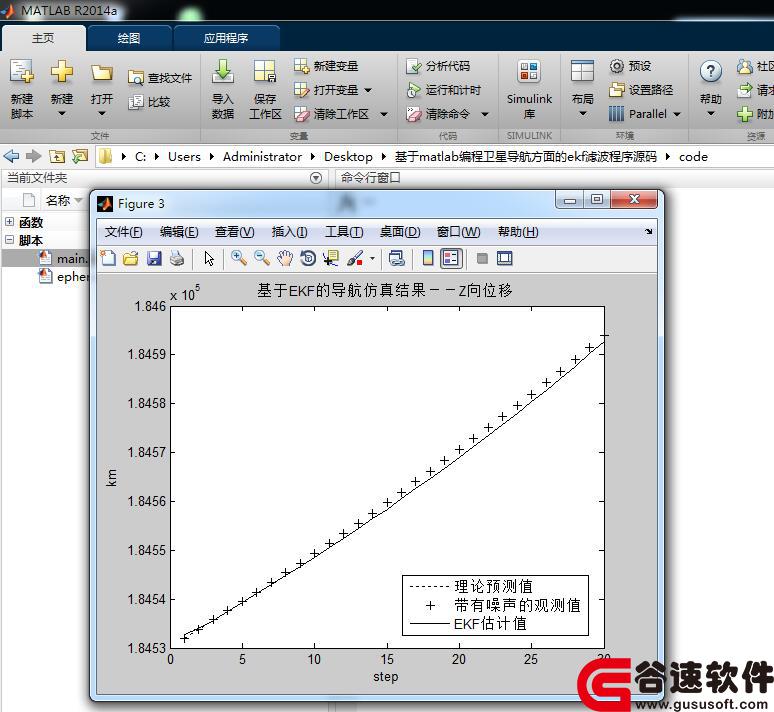774x712 pixels.
Task: Open Figure 3 工具(T) menu
Action: click(344, 232)
